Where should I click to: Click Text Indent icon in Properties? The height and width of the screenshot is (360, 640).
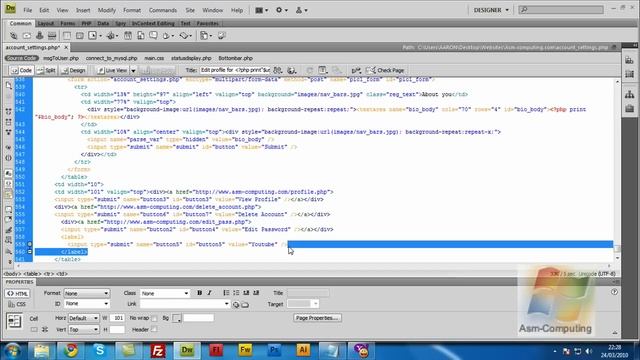[x=256, y=293]
